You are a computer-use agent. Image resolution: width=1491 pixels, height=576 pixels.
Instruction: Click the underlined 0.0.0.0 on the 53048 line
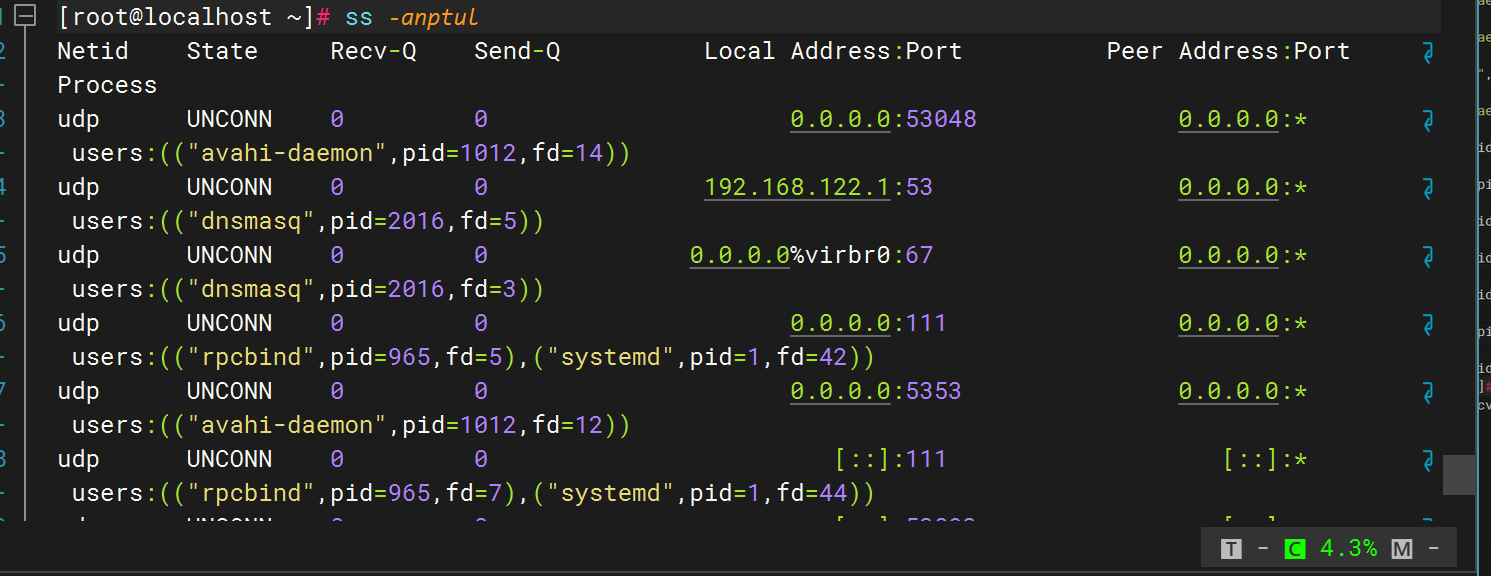840,119
